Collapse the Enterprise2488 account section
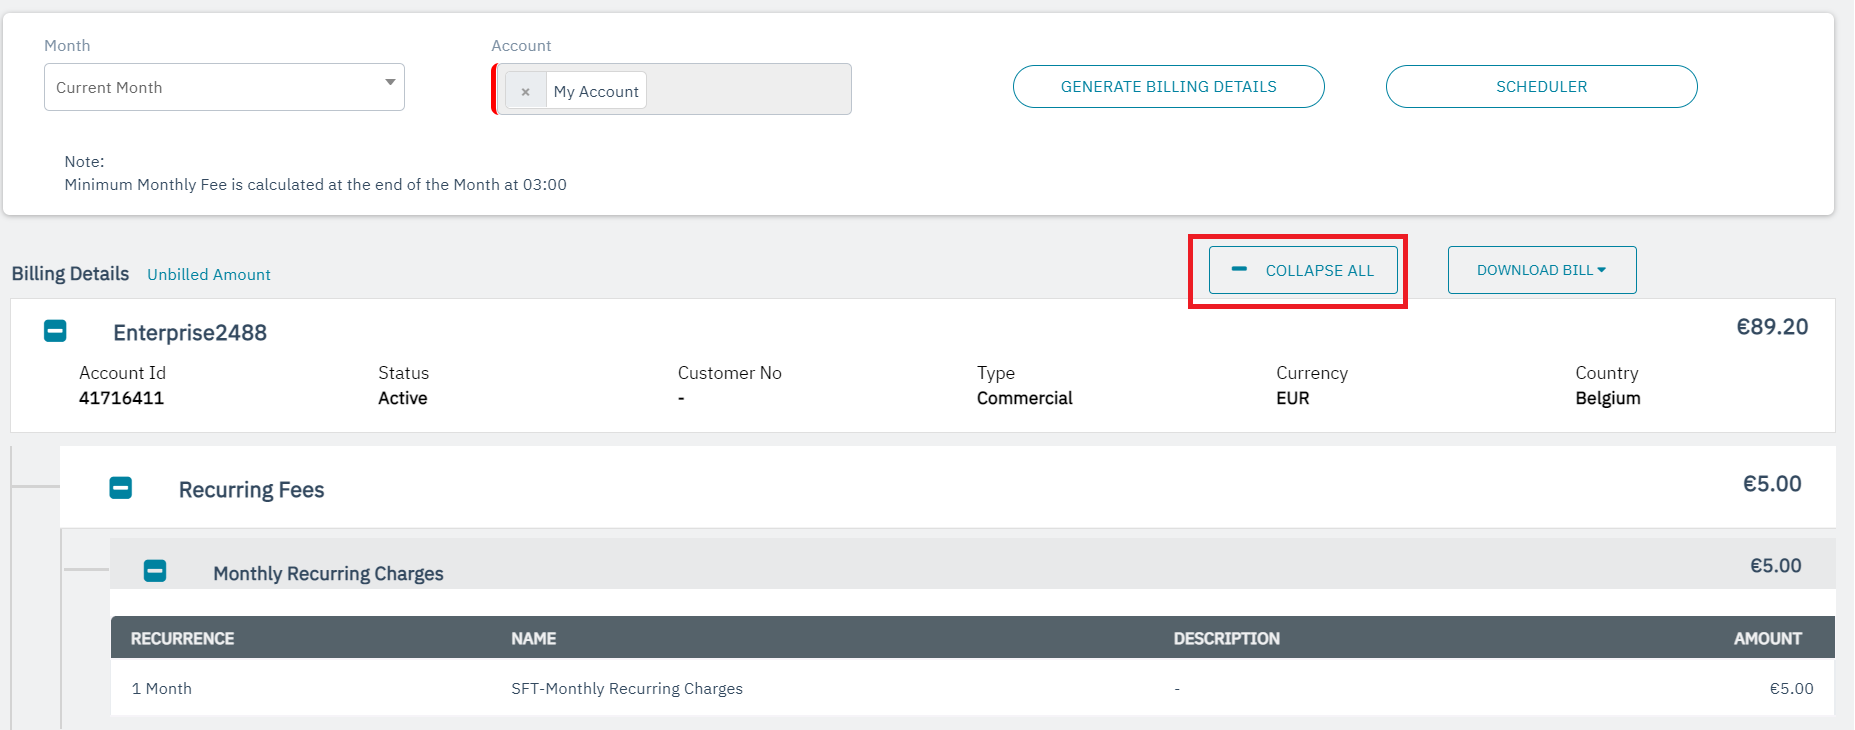 click(55, 331)
